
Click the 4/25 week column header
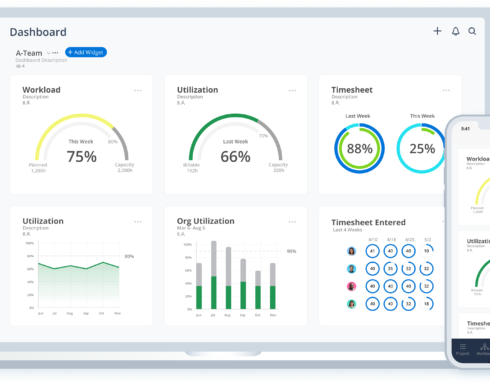tap(410, 240)
